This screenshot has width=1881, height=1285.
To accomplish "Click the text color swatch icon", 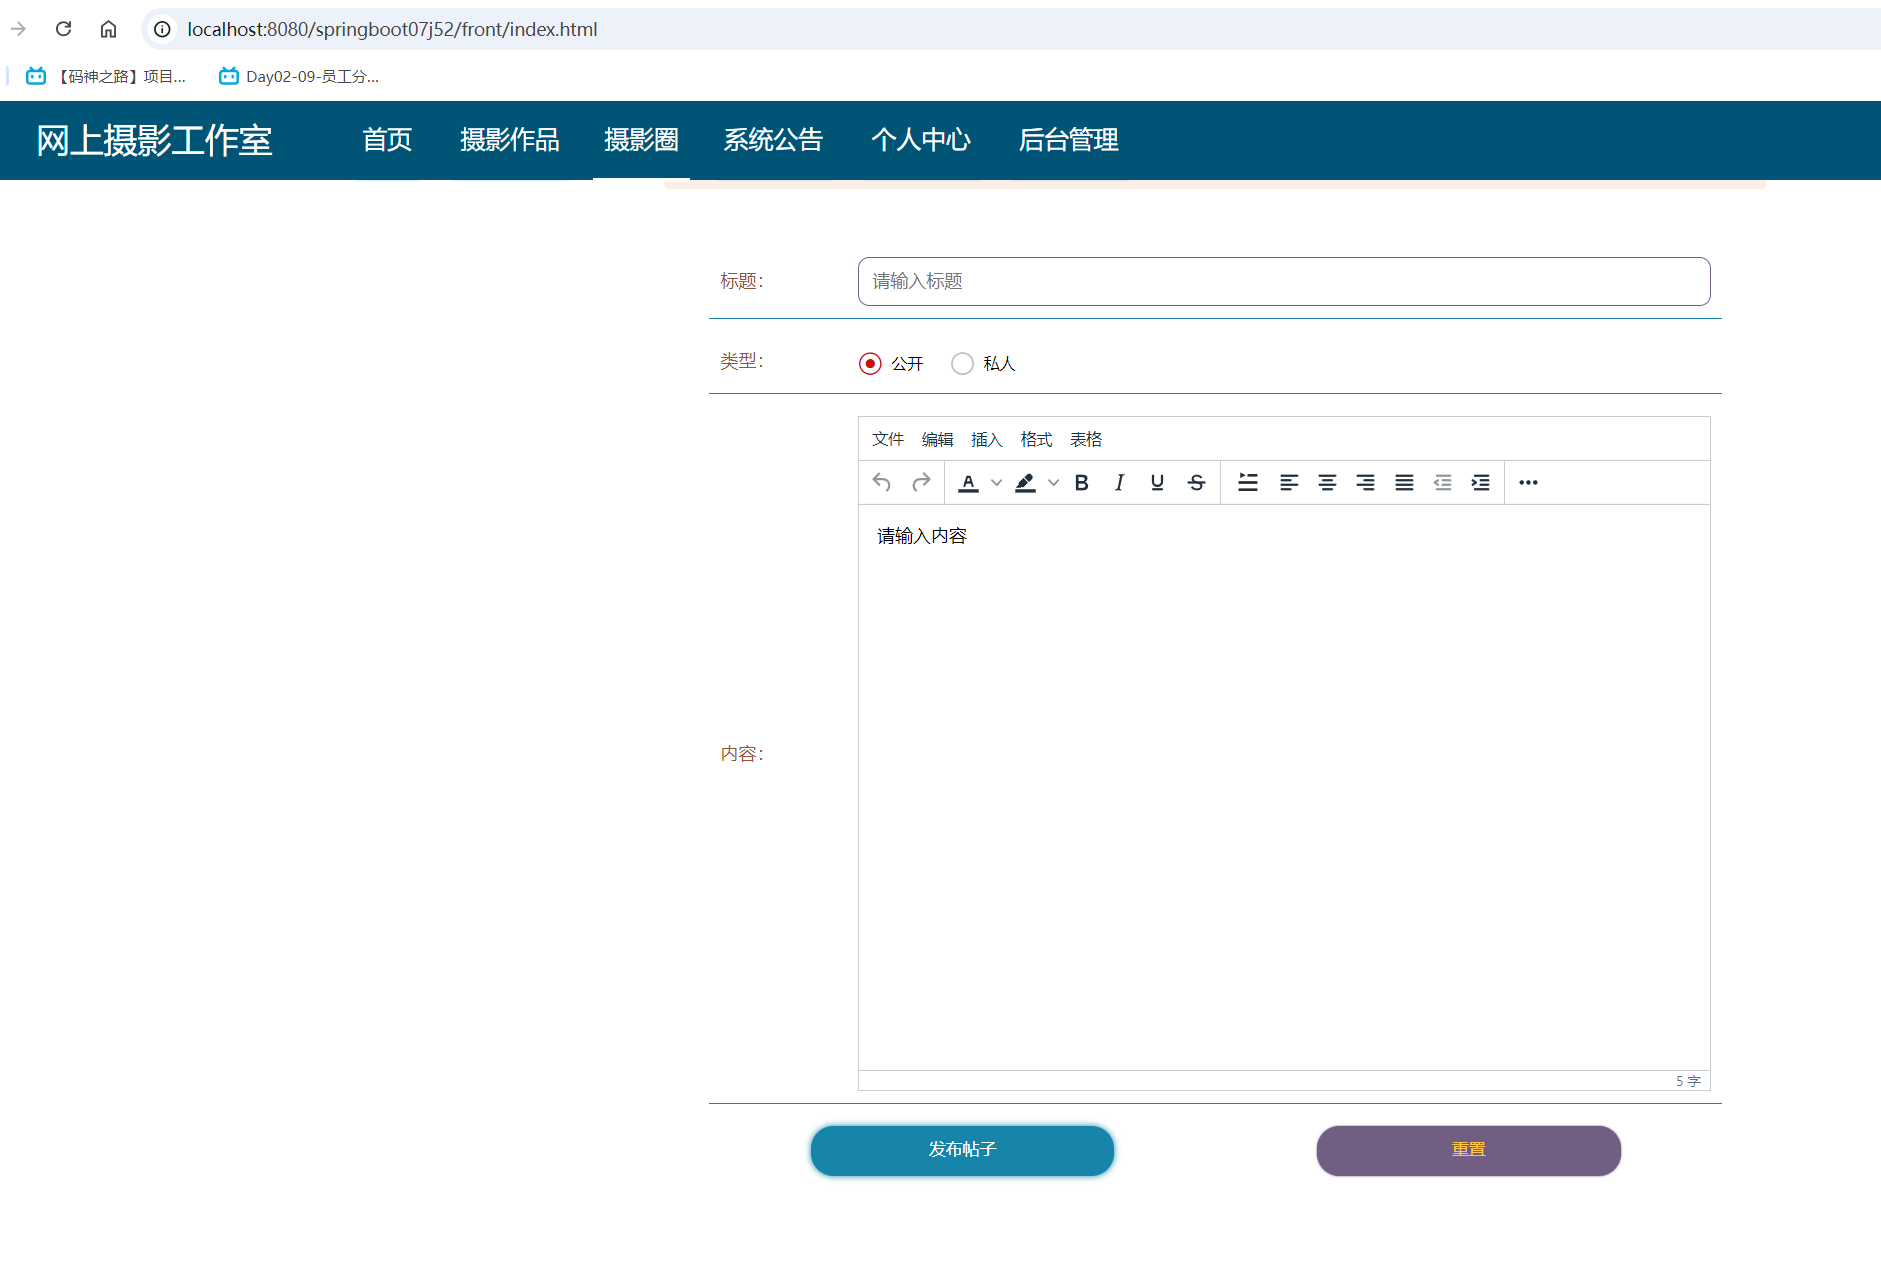I will 968,482.
